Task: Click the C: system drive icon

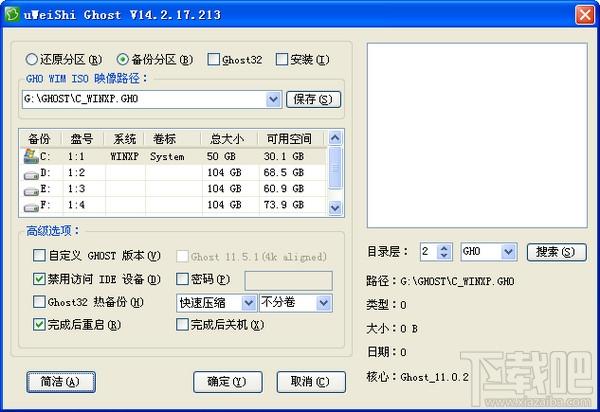Action: click(31, 156)
